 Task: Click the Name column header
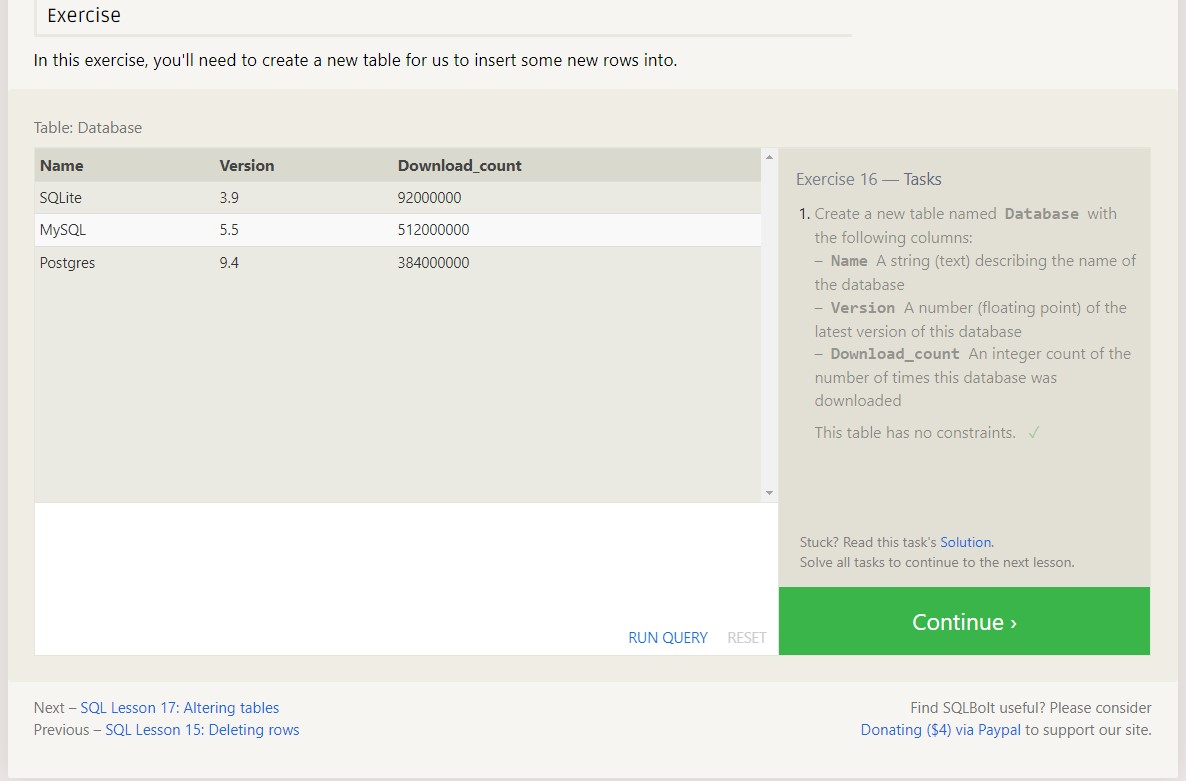point(61,166)
